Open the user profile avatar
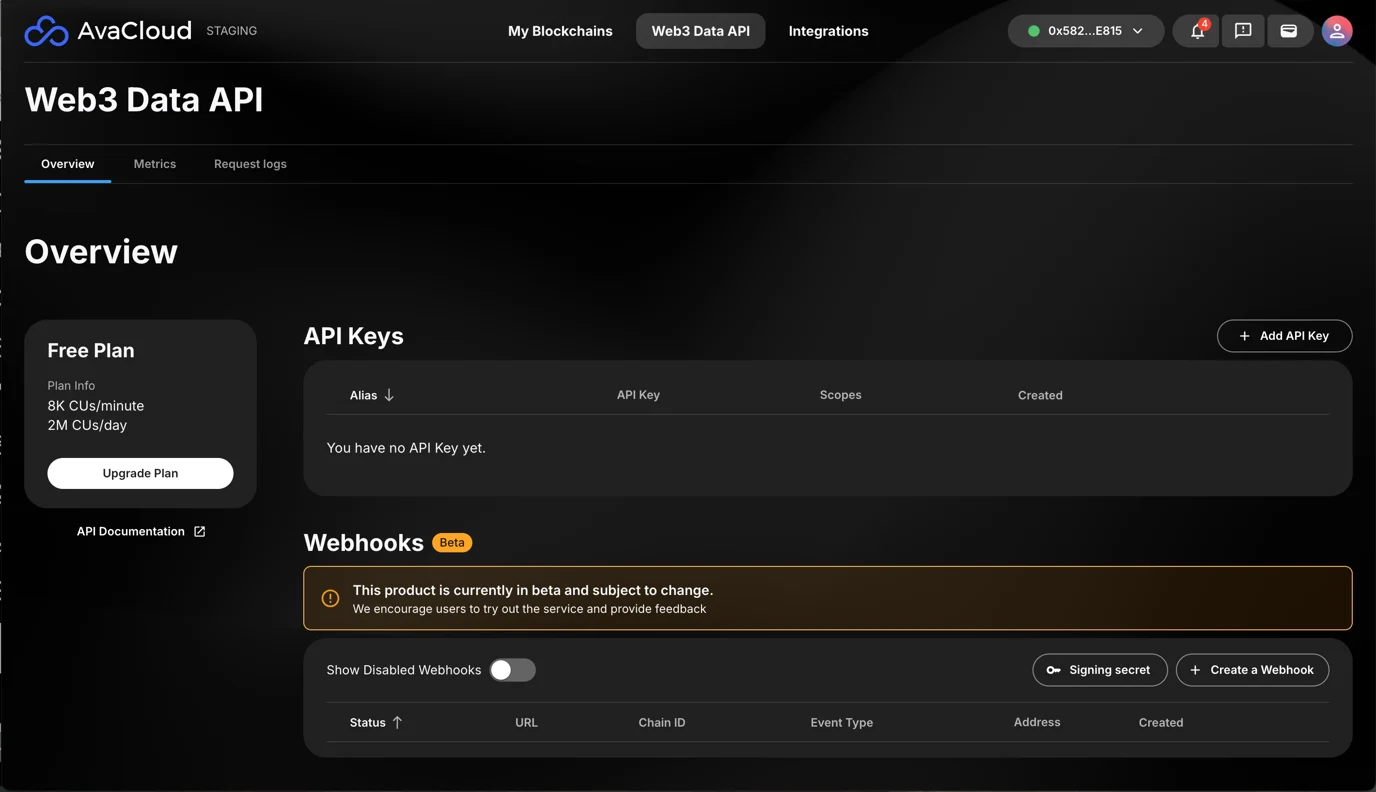The height and width of the screenshot is (792, 1376). coord(1337,31)
